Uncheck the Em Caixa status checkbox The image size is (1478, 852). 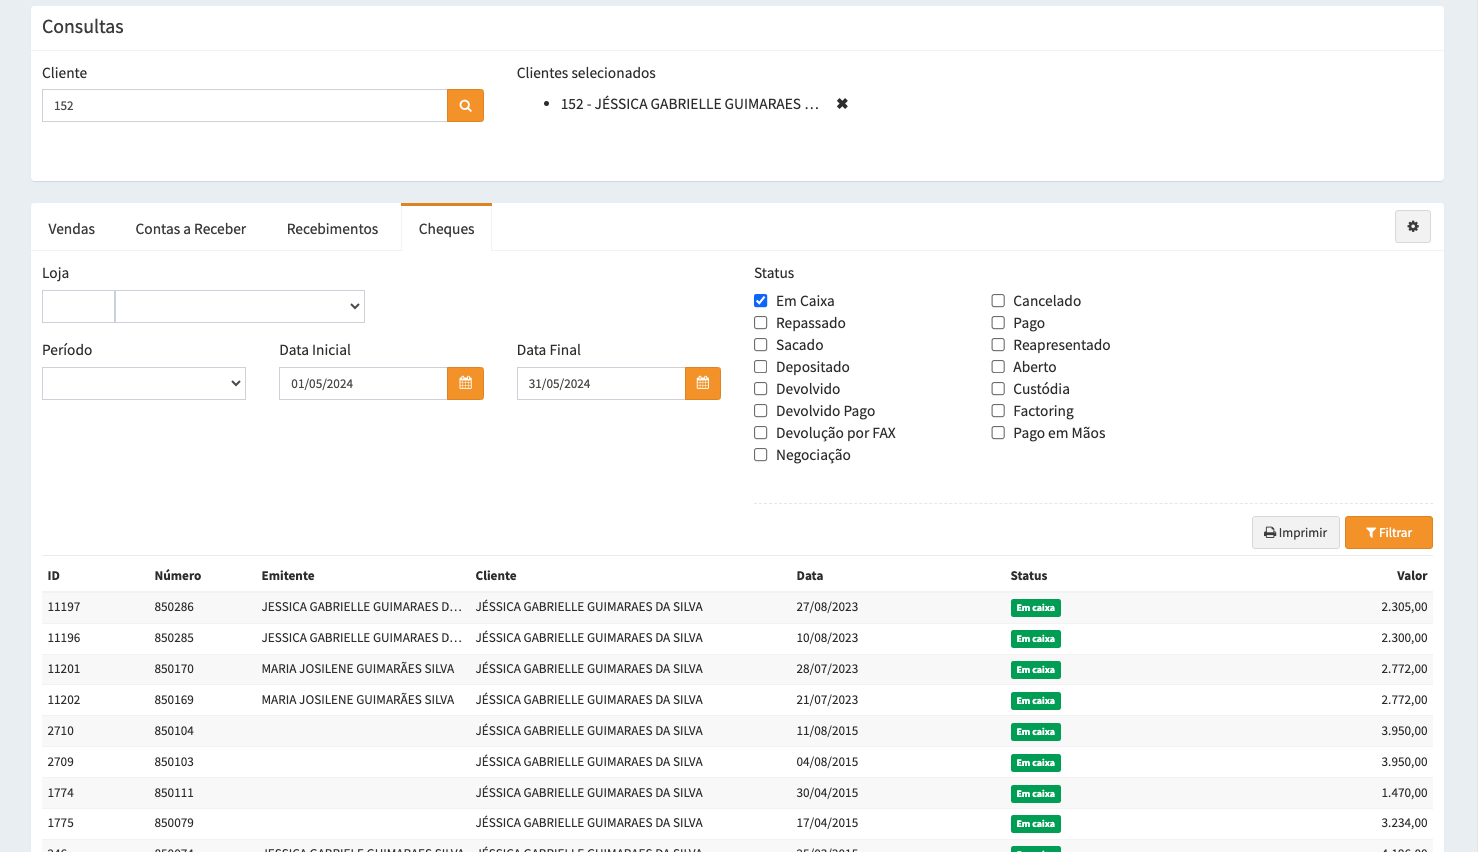761,301
